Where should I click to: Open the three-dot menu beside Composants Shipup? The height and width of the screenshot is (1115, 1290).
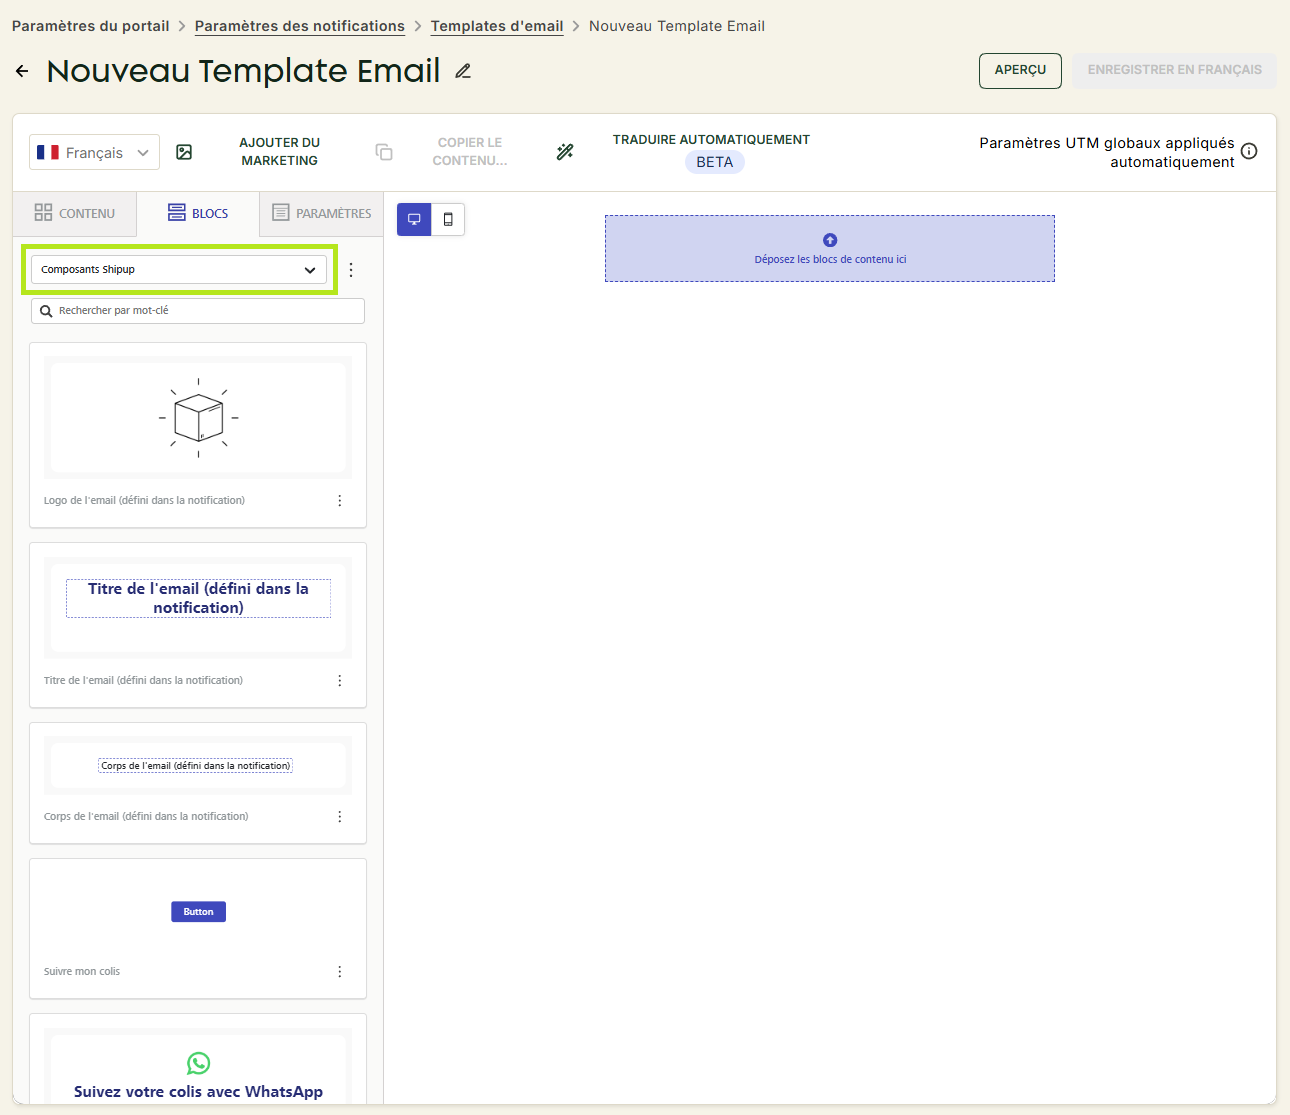click(x=351, y=270)
